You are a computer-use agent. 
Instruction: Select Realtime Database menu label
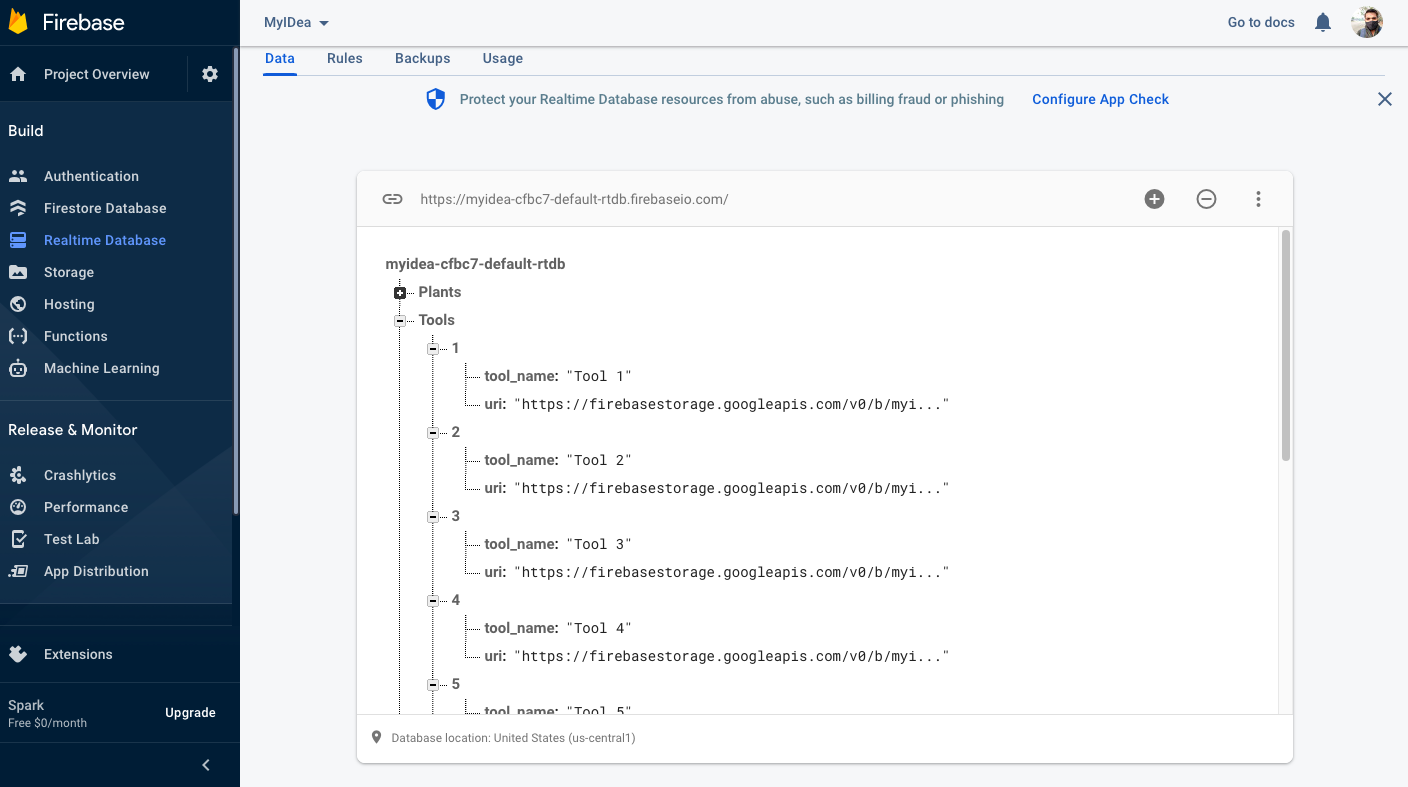coord(105,240)
